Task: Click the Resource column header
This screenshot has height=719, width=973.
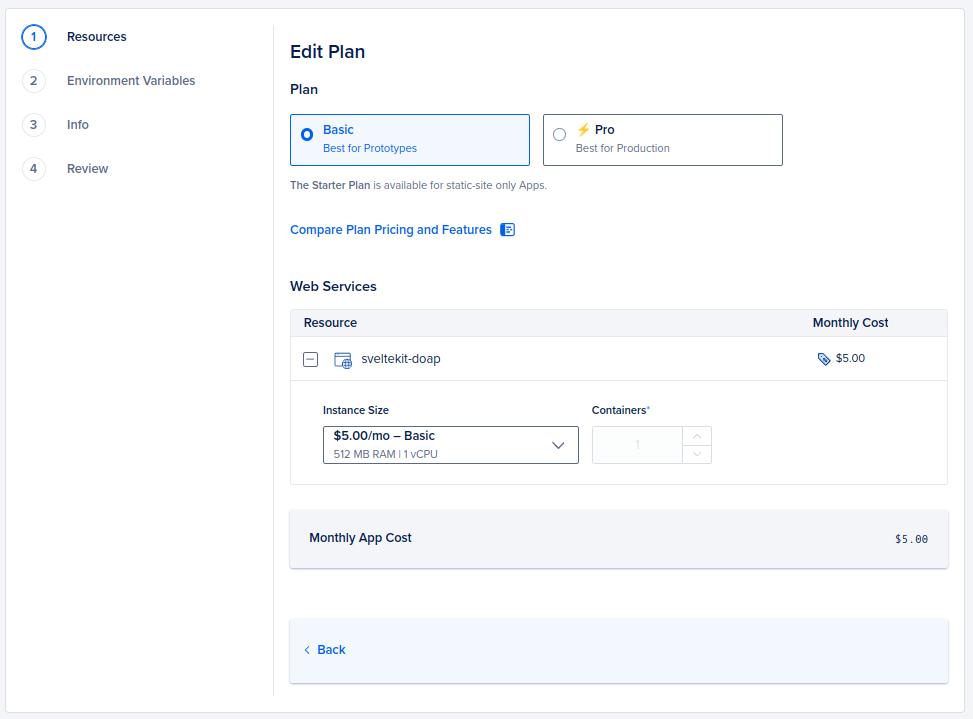Action: pyautogui.click(x=330, y=323)
